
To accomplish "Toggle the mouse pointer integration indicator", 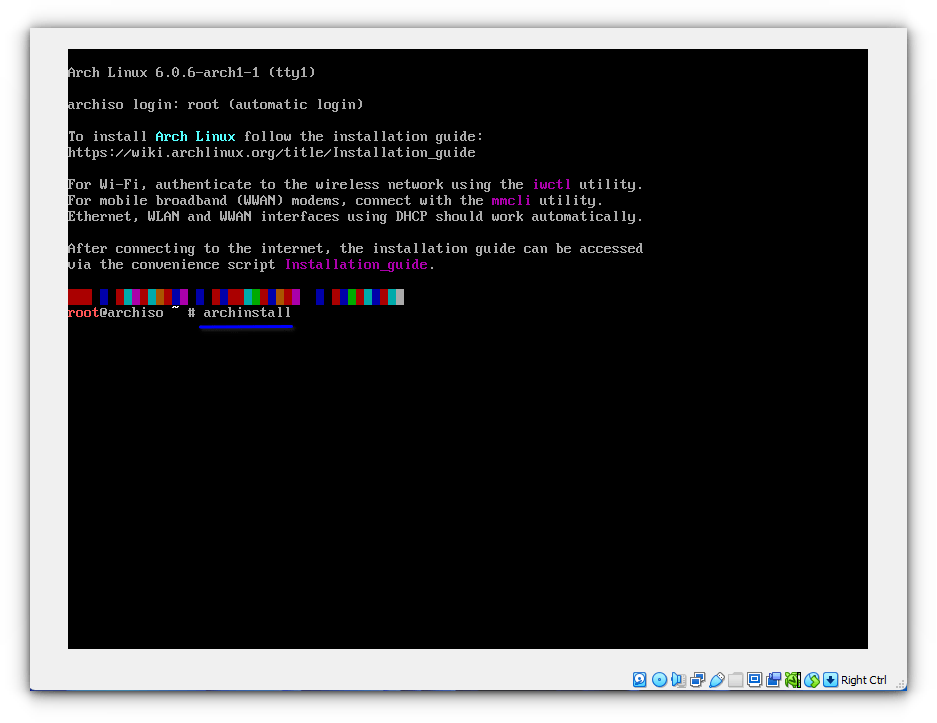I will point(811,679).
